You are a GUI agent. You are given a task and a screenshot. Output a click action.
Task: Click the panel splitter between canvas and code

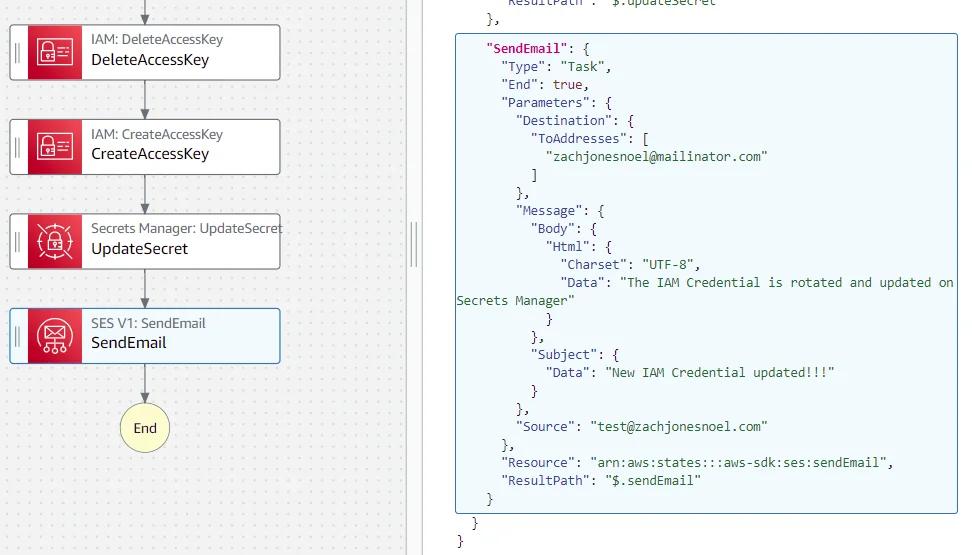pos(414,244)
